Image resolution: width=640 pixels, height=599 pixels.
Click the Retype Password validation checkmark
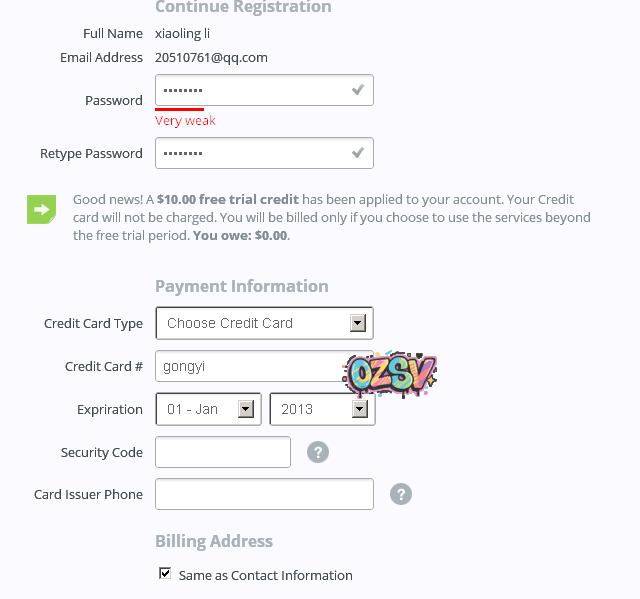click(357, 153)
